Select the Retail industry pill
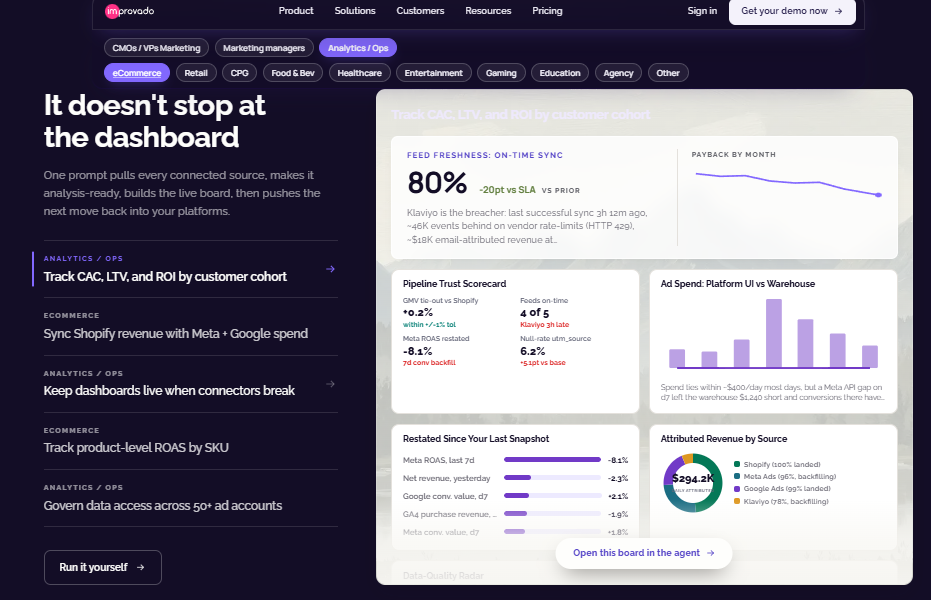This screenshot has width=931, height=600. (x=196, y=73)
